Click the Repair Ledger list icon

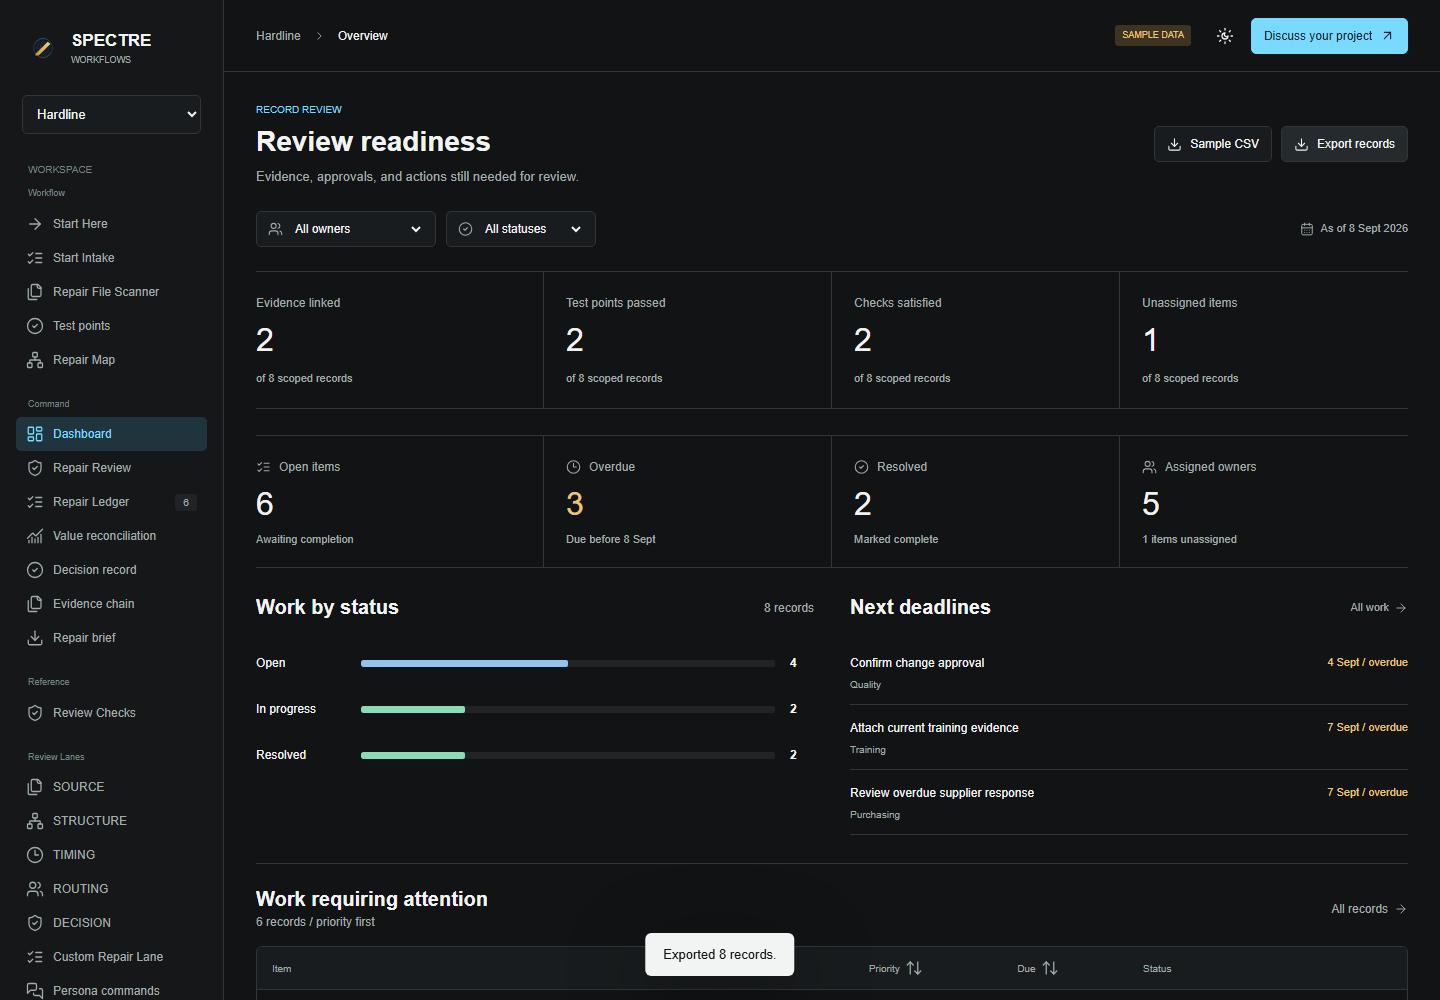(x=35, y=502)
